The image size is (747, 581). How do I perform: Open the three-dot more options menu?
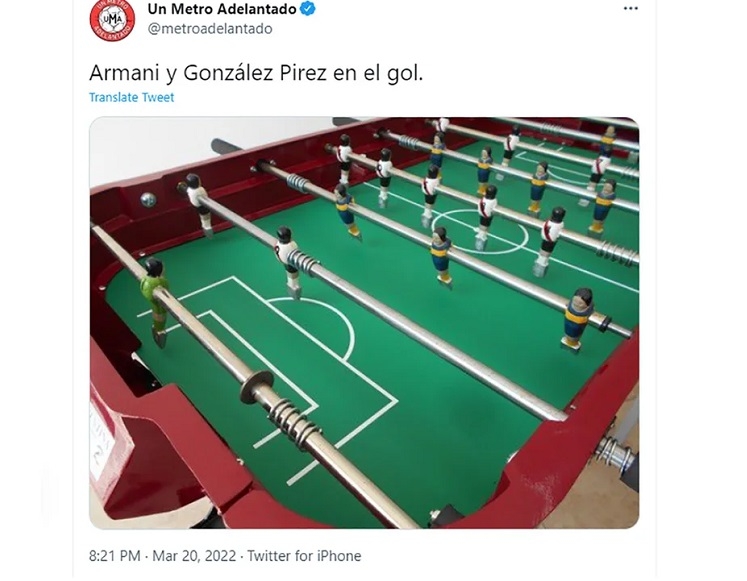coord(630,9)
